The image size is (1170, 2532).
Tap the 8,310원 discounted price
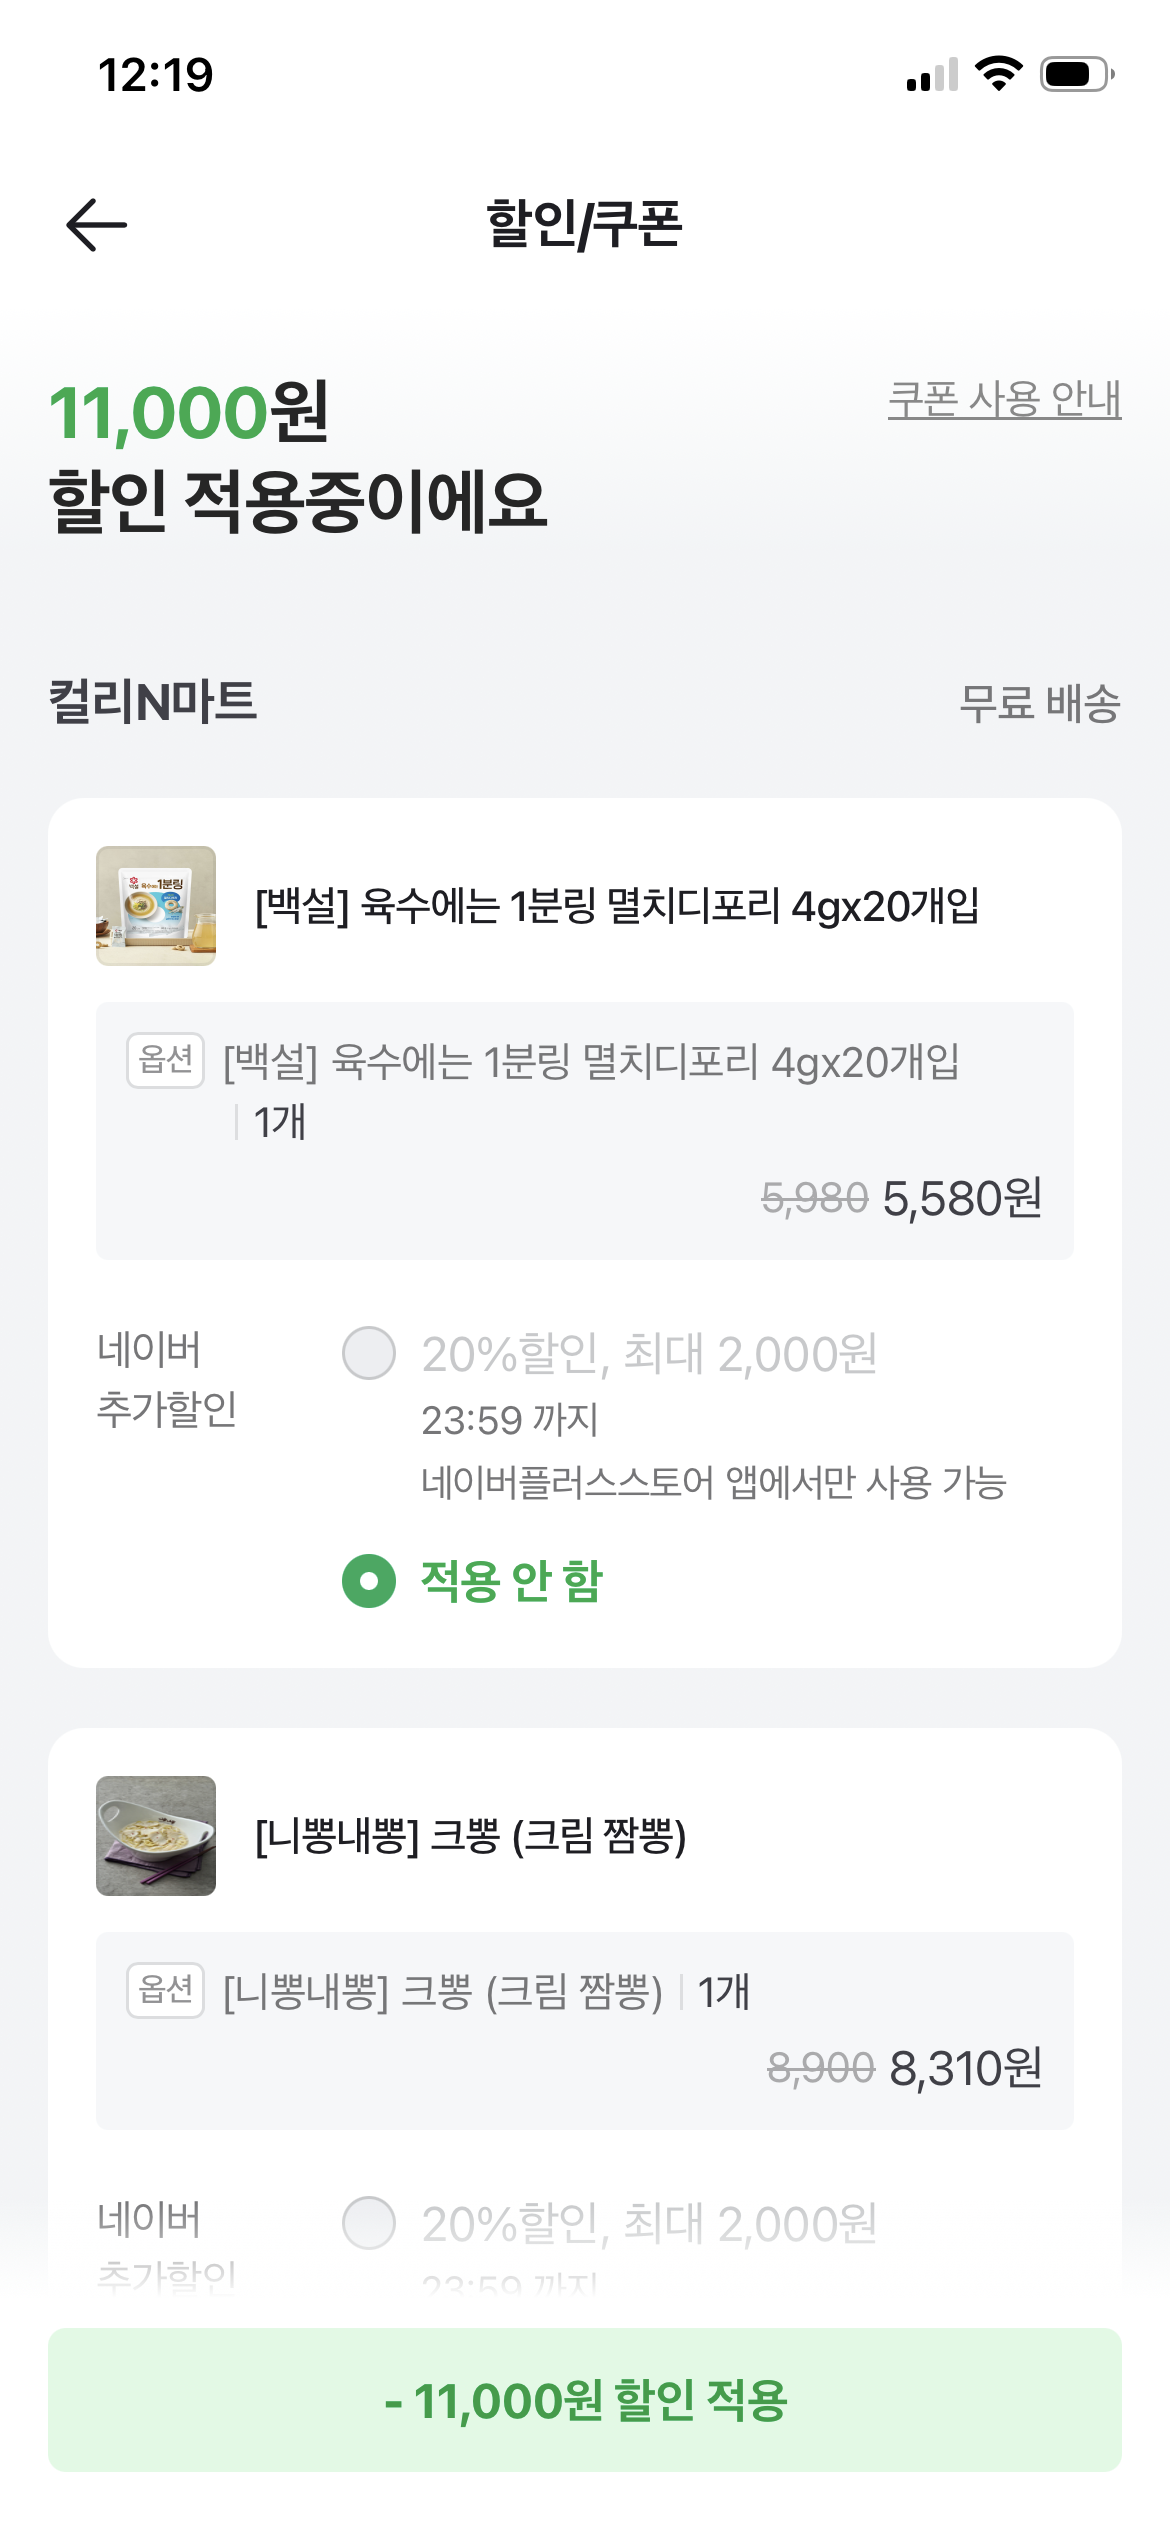click(x=966, y=2068)
